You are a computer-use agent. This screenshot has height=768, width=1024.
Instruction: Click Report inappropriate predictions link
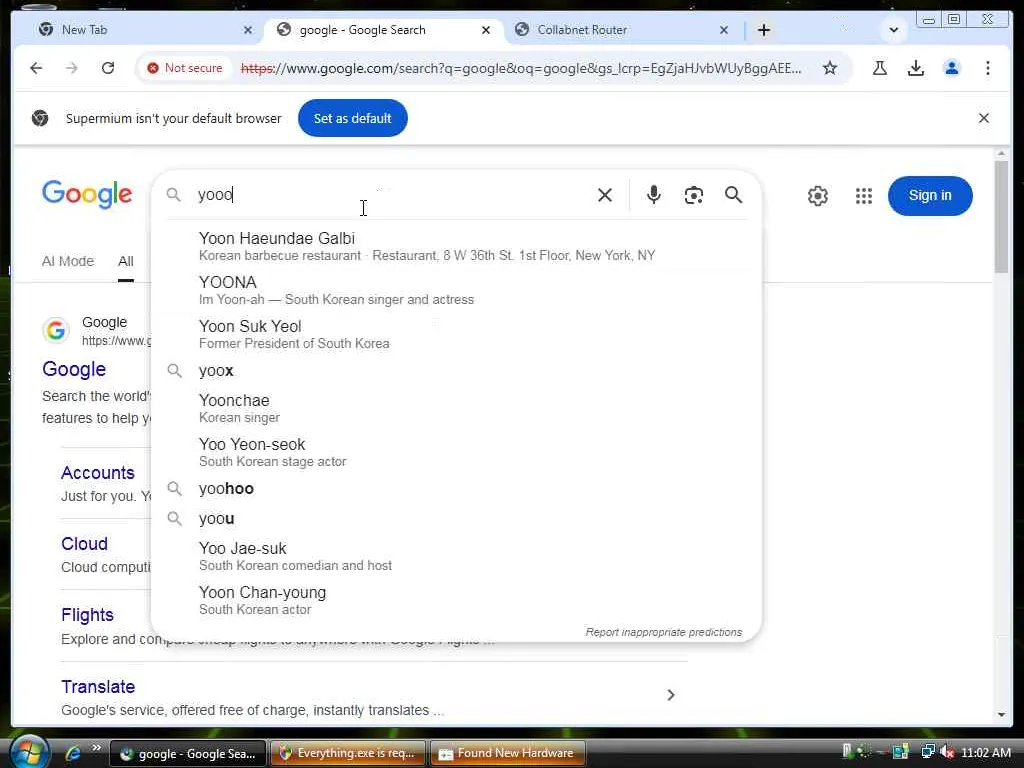point(664,632)
